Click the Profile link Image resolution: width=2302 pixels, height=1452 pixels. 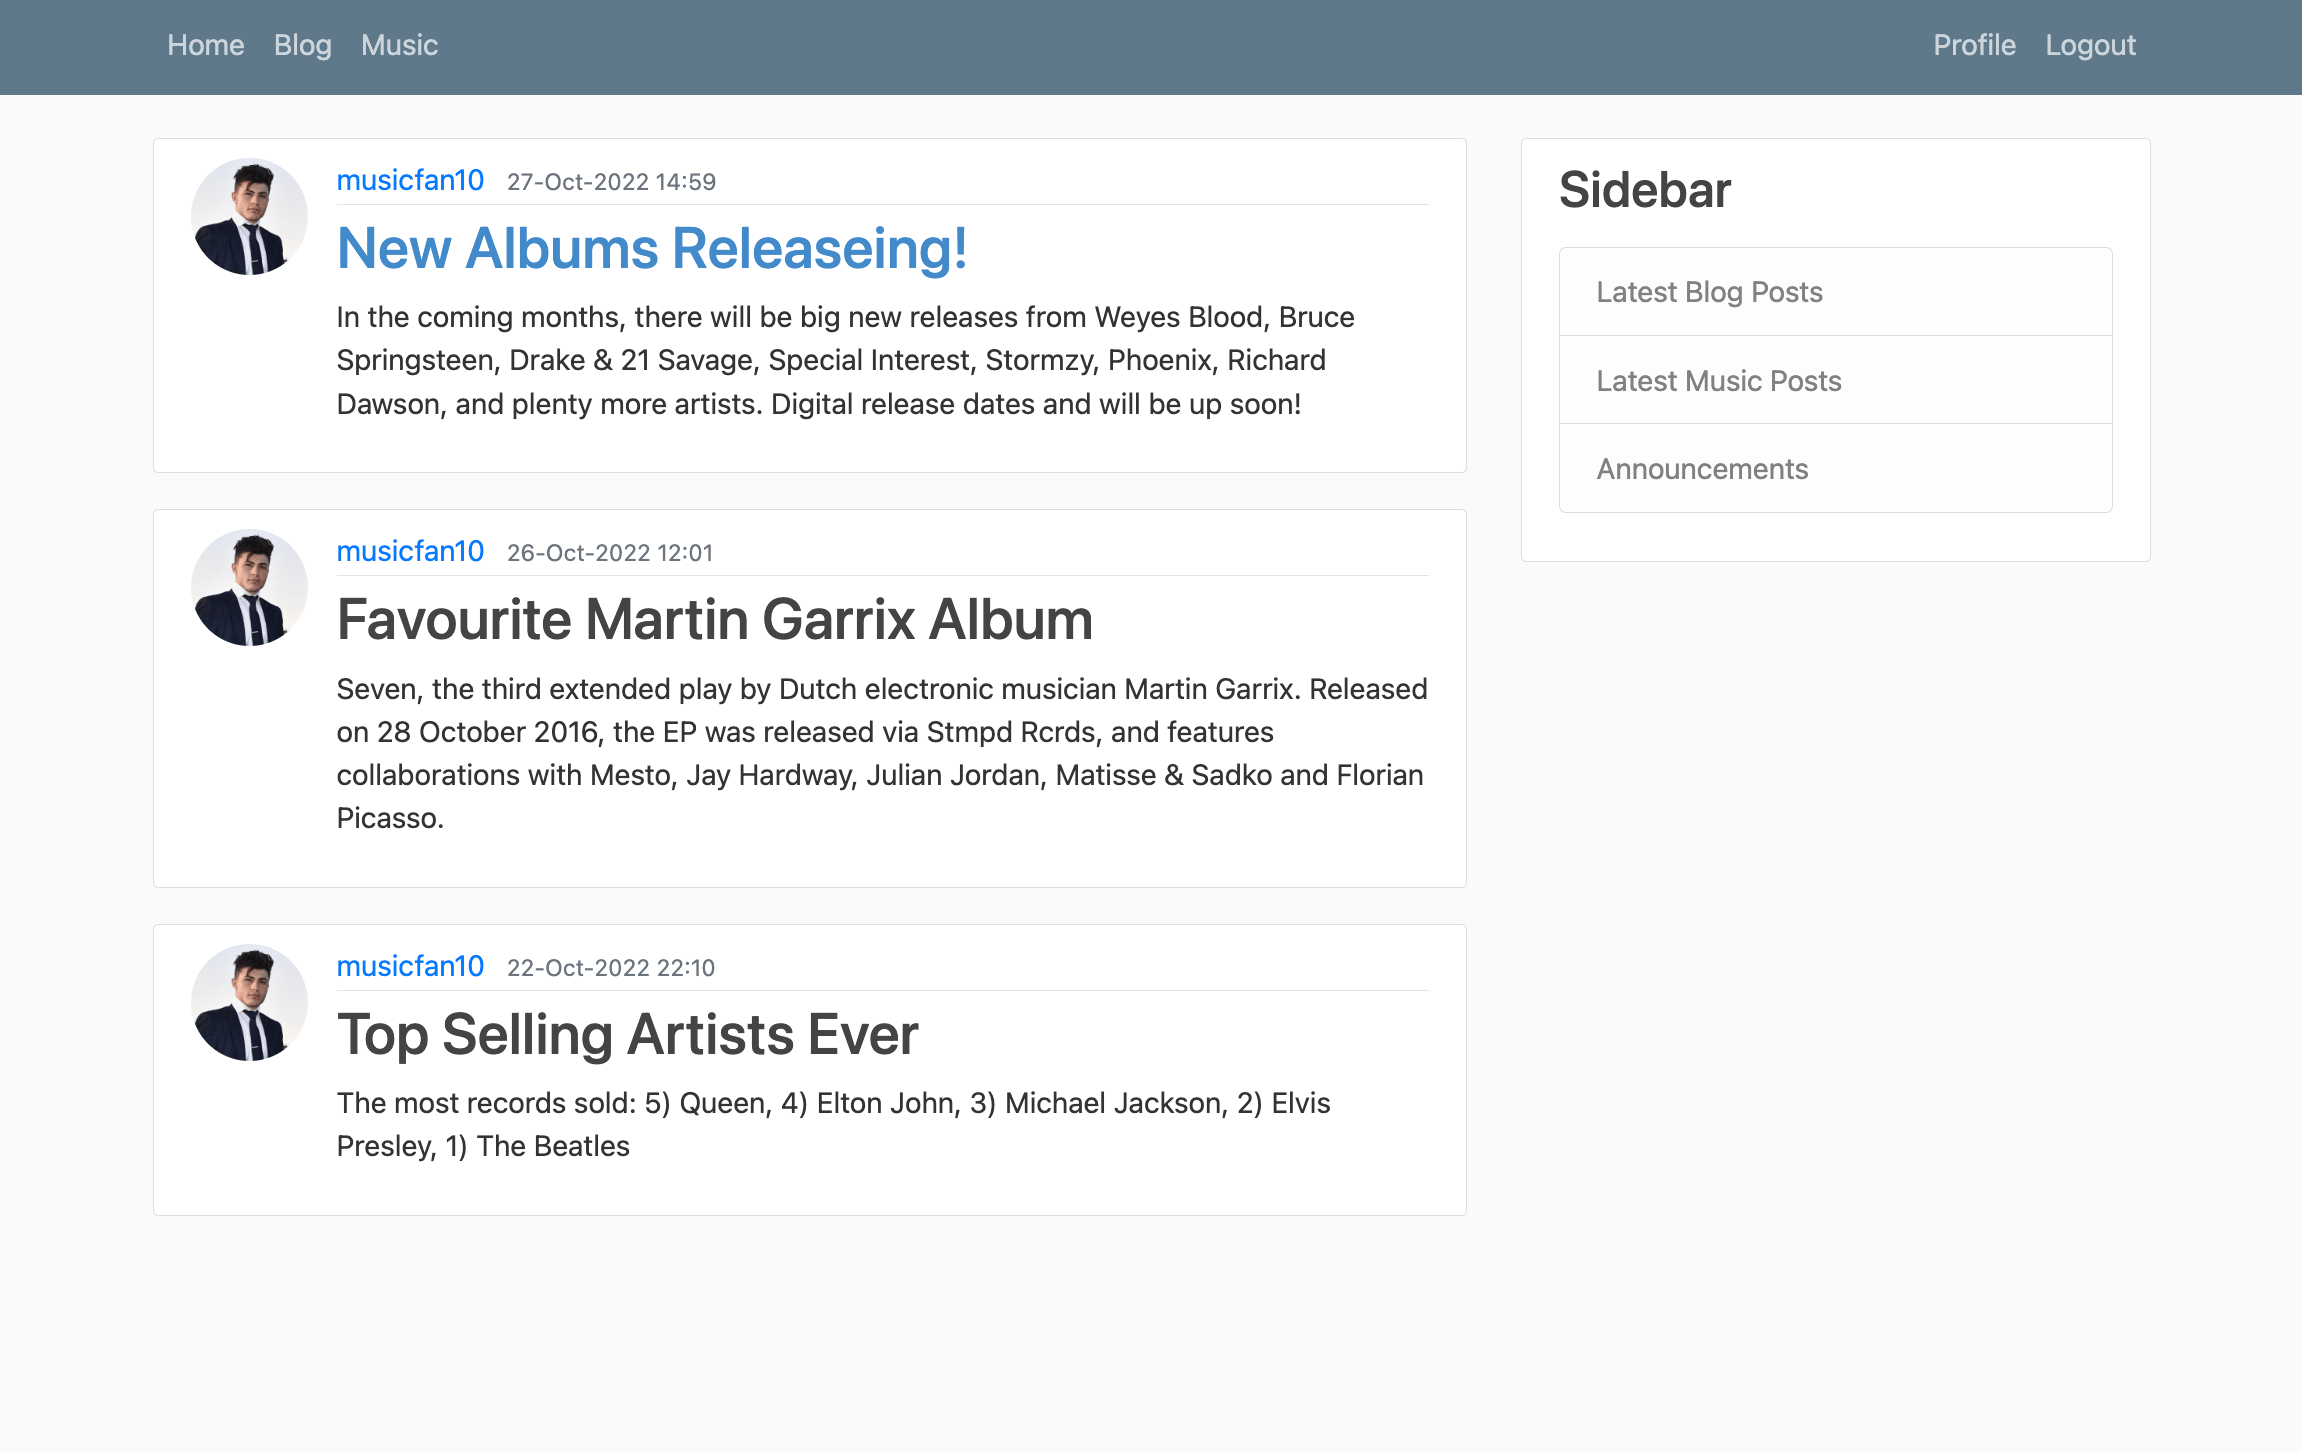click(x=1972, y=45)
